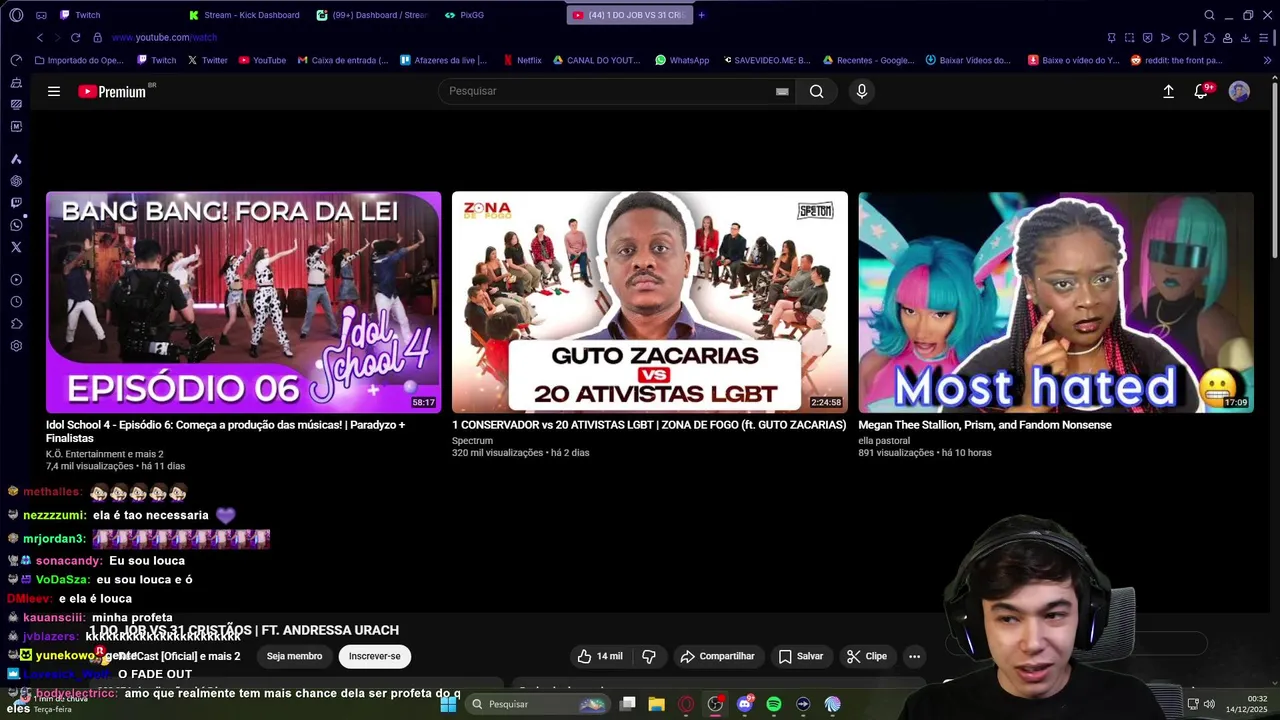Create a clip with Clipe button
The image size is (1280, 720).
pos(866,656)
